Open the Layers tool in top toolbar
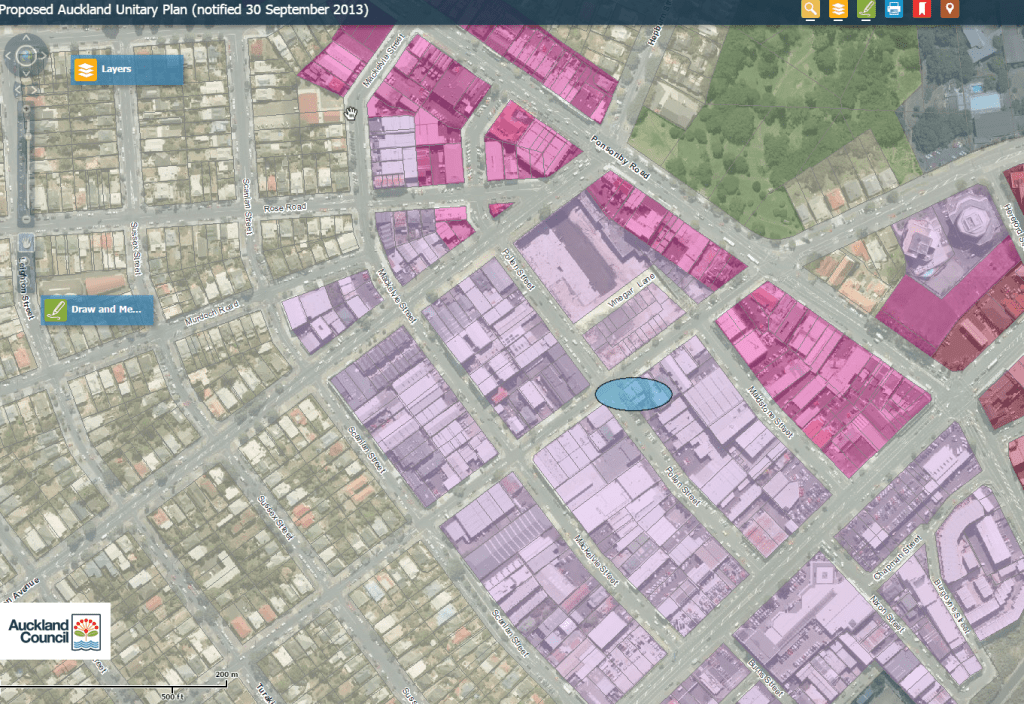The height and width of the screenshot is (704, 1024). pos(838,10)
